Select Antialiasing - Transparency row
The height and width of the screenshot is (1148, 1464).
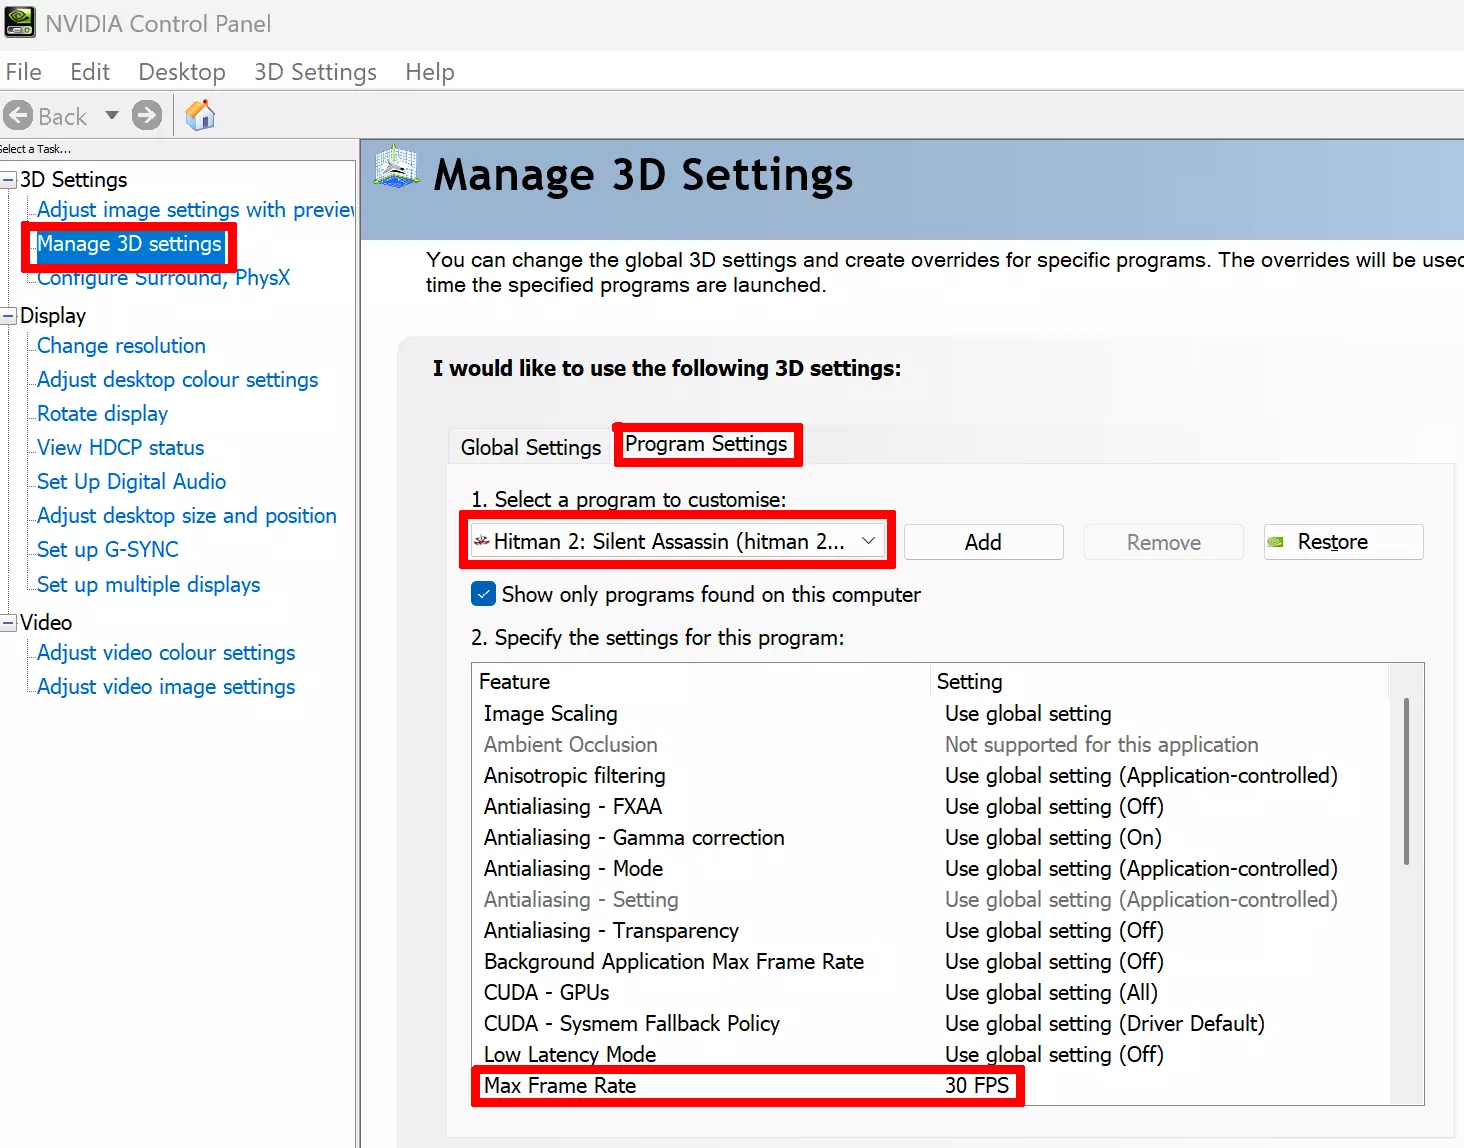point(930,931)
